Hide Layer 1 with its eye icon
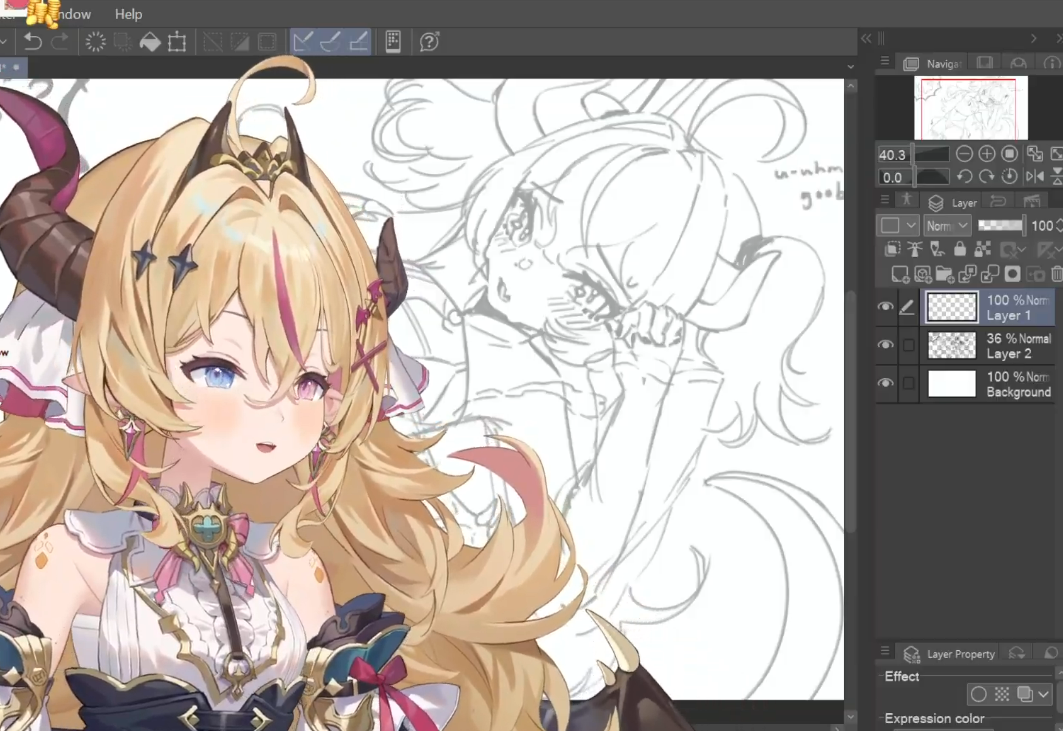The height and width of the screenshot is (731, 1063). (x=885, y=307)
